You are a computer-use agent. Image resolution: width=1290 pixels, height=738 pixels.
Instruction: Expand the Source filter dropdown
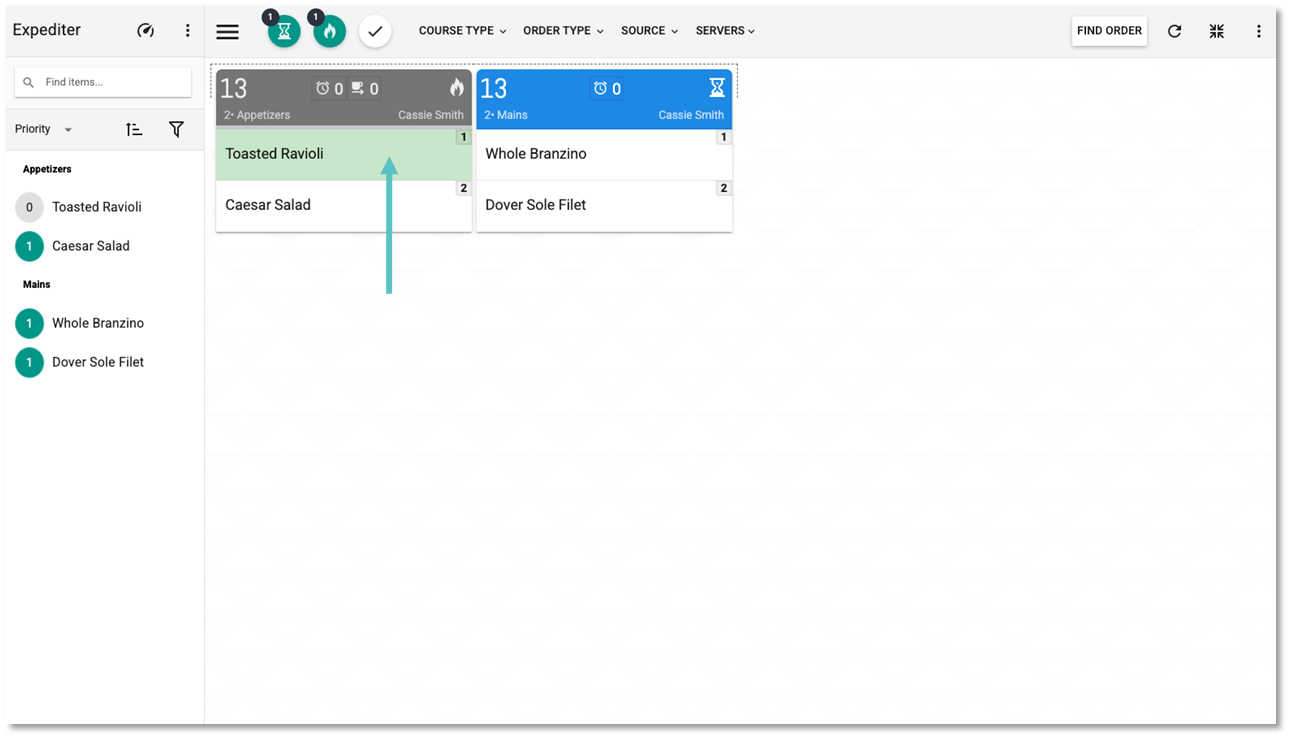pos(649,31)
